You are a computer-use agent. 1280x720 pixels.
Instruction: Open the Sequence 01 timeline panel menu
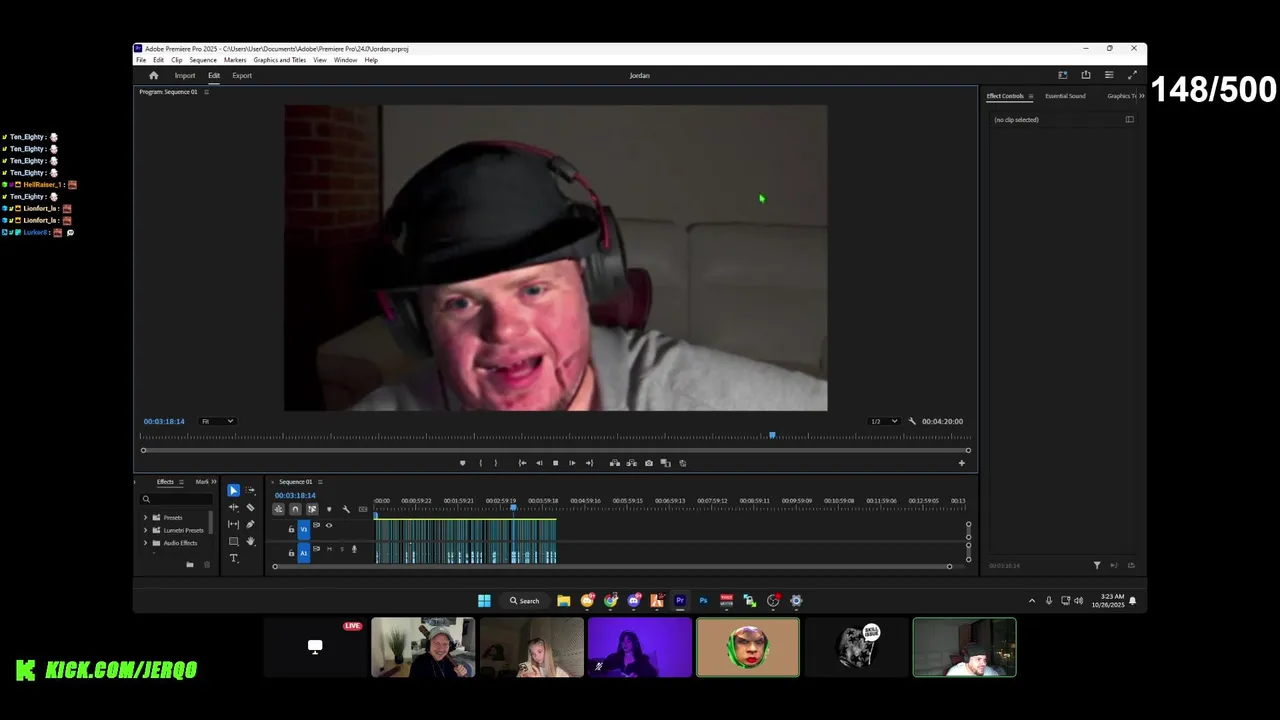click(x=320, y=482)
